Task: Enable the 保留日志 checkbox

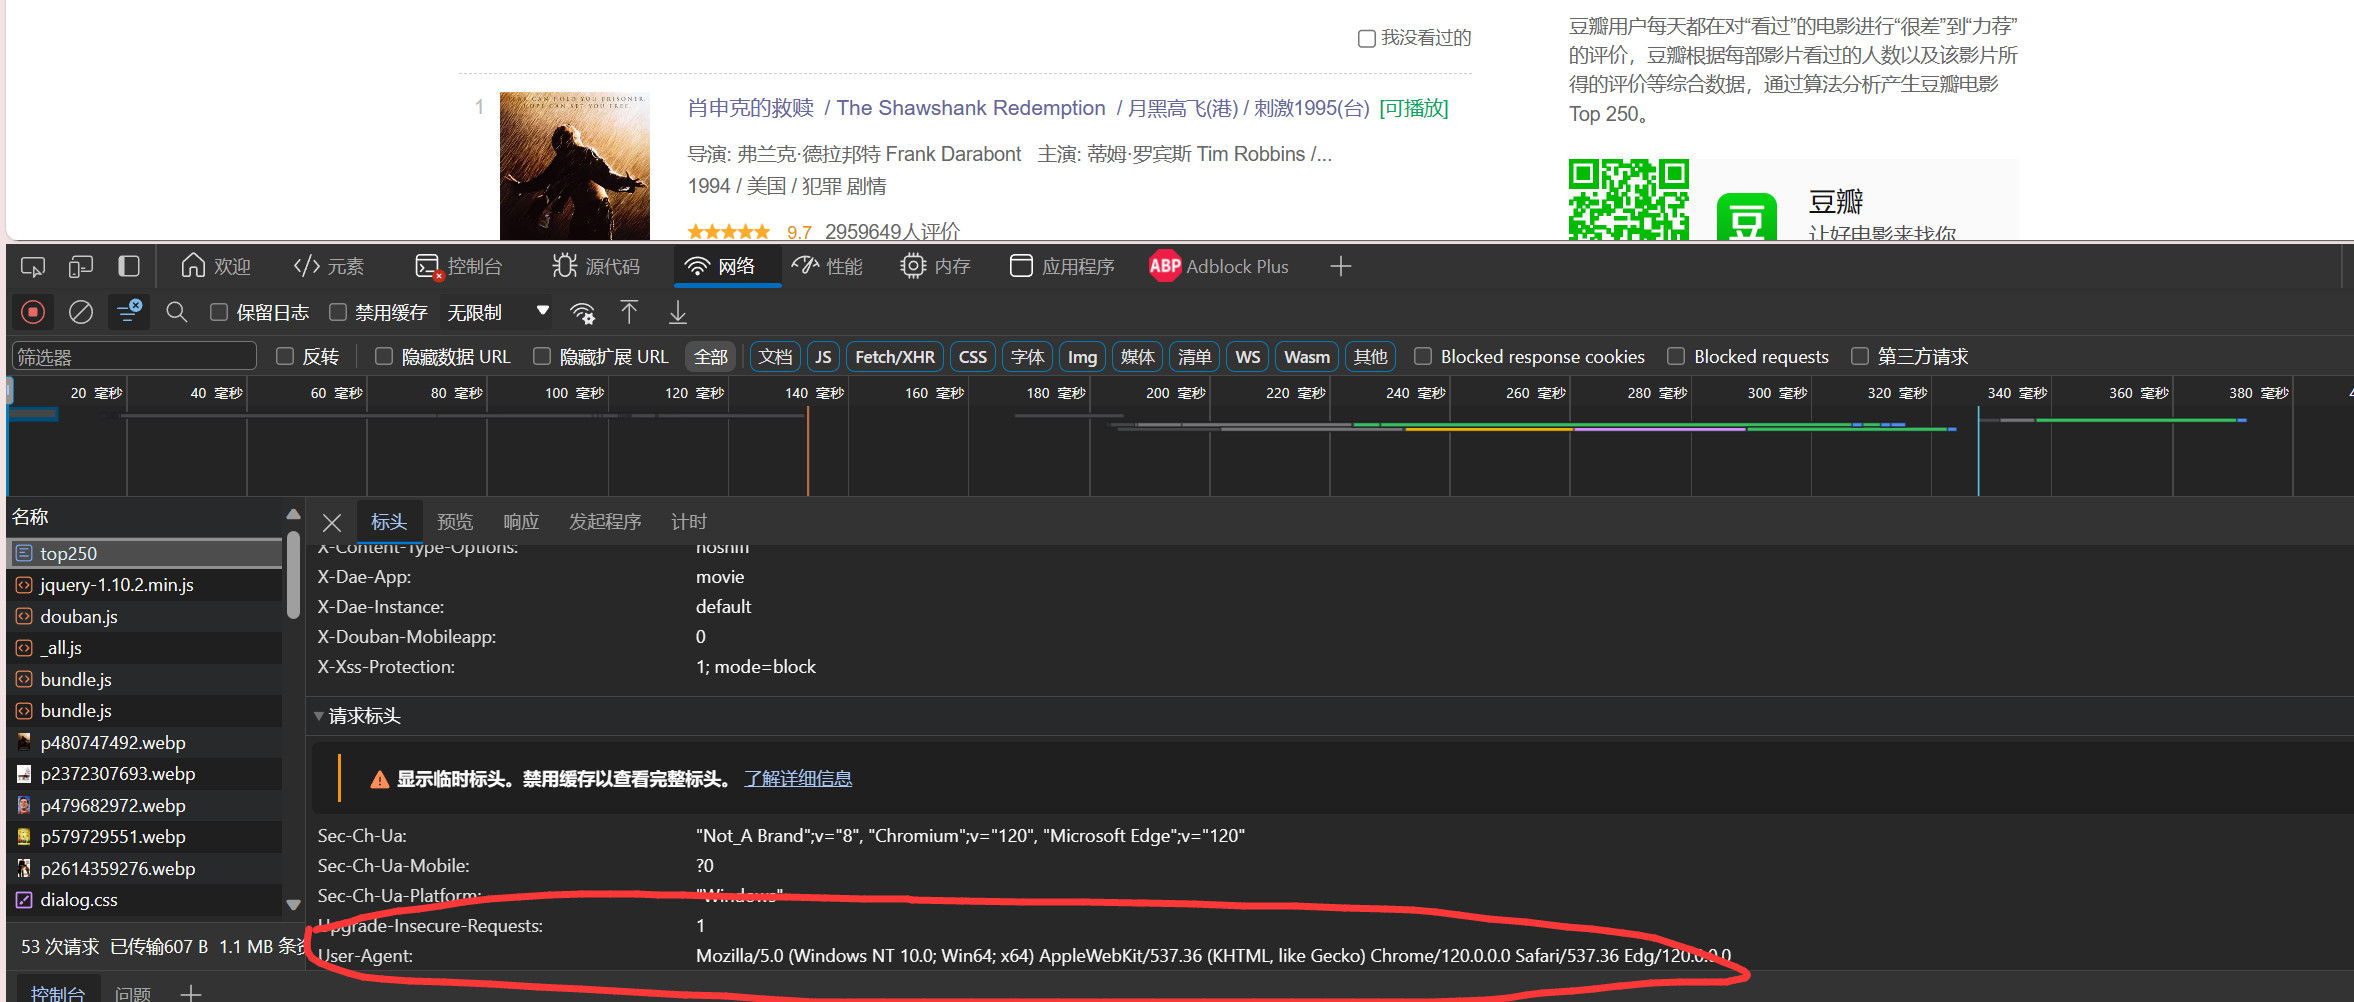Action: 219,313
